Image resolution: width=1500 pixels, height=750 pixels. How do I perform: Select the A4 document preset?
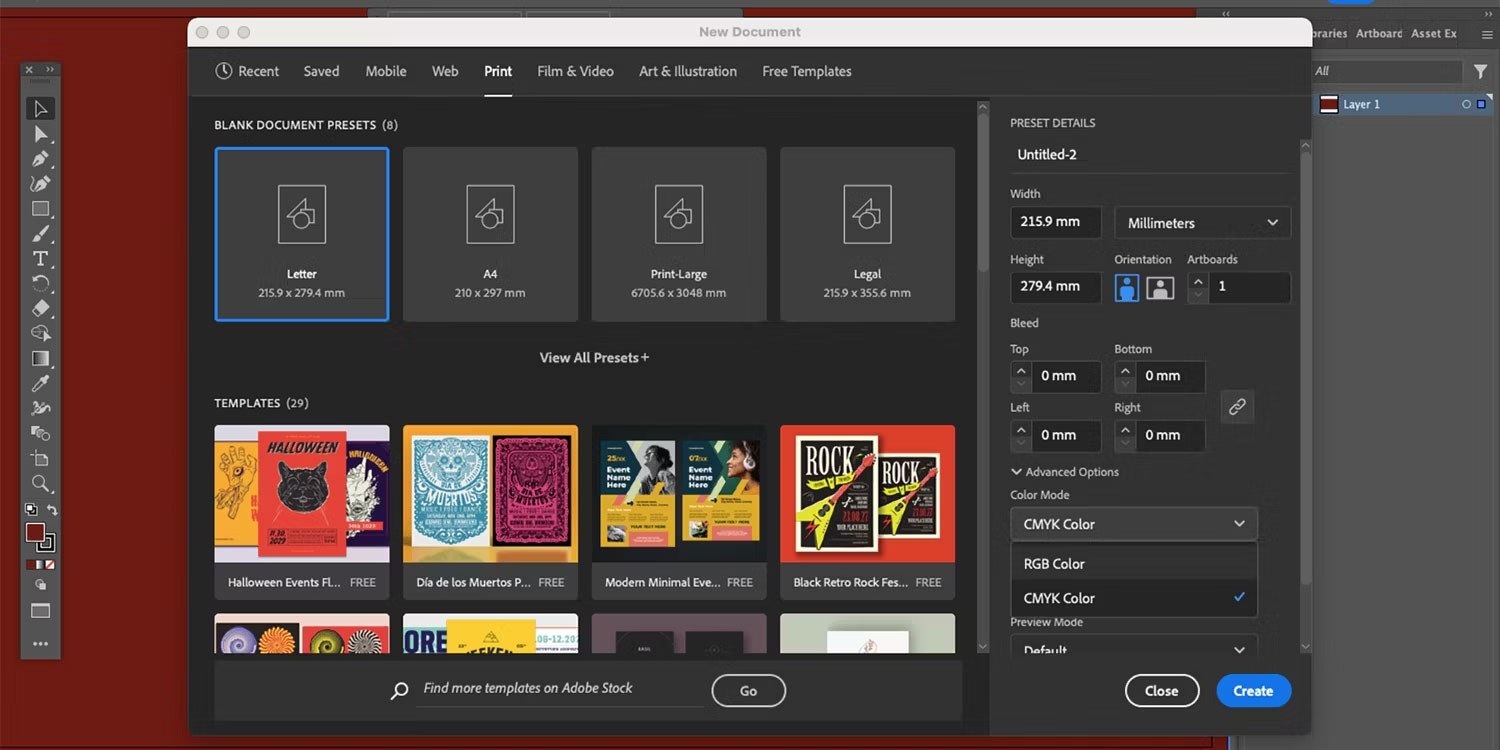490,234
